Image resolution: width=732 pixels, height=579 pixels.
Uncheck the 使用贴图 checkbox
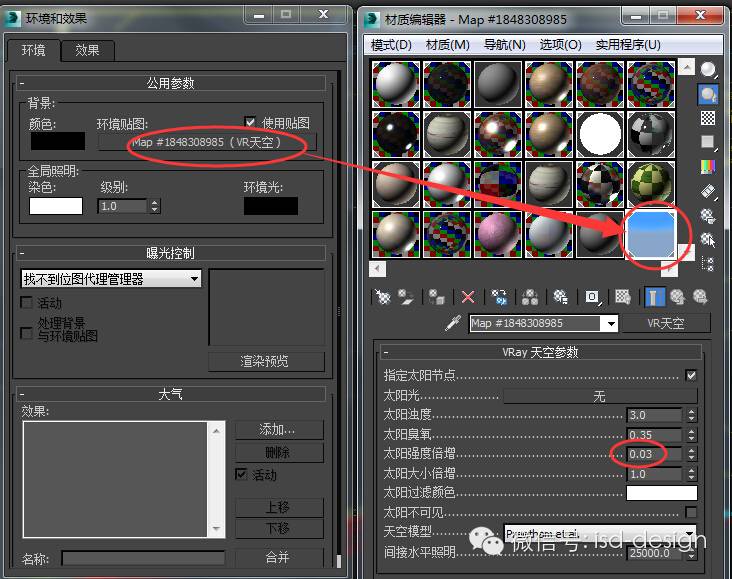pos(250,122)
